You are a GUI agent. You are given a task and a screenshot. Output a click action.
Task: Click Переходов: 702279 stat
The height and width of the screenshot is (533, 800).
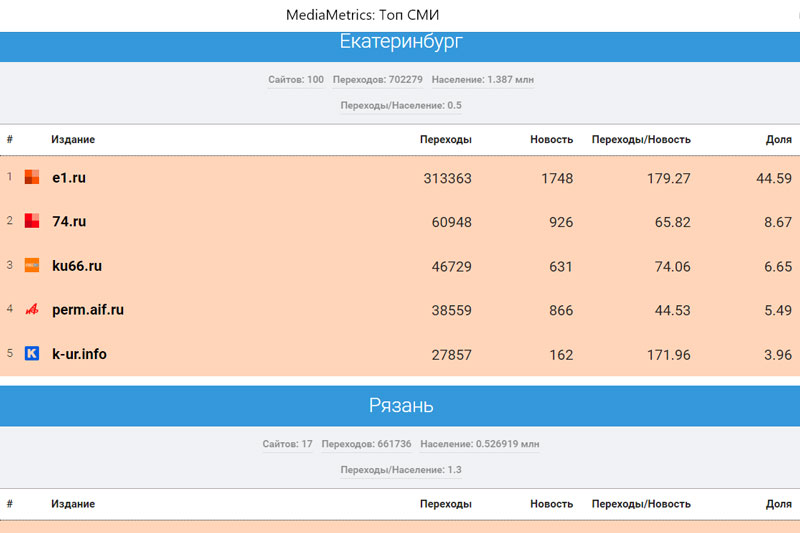[x=378, y=80]
